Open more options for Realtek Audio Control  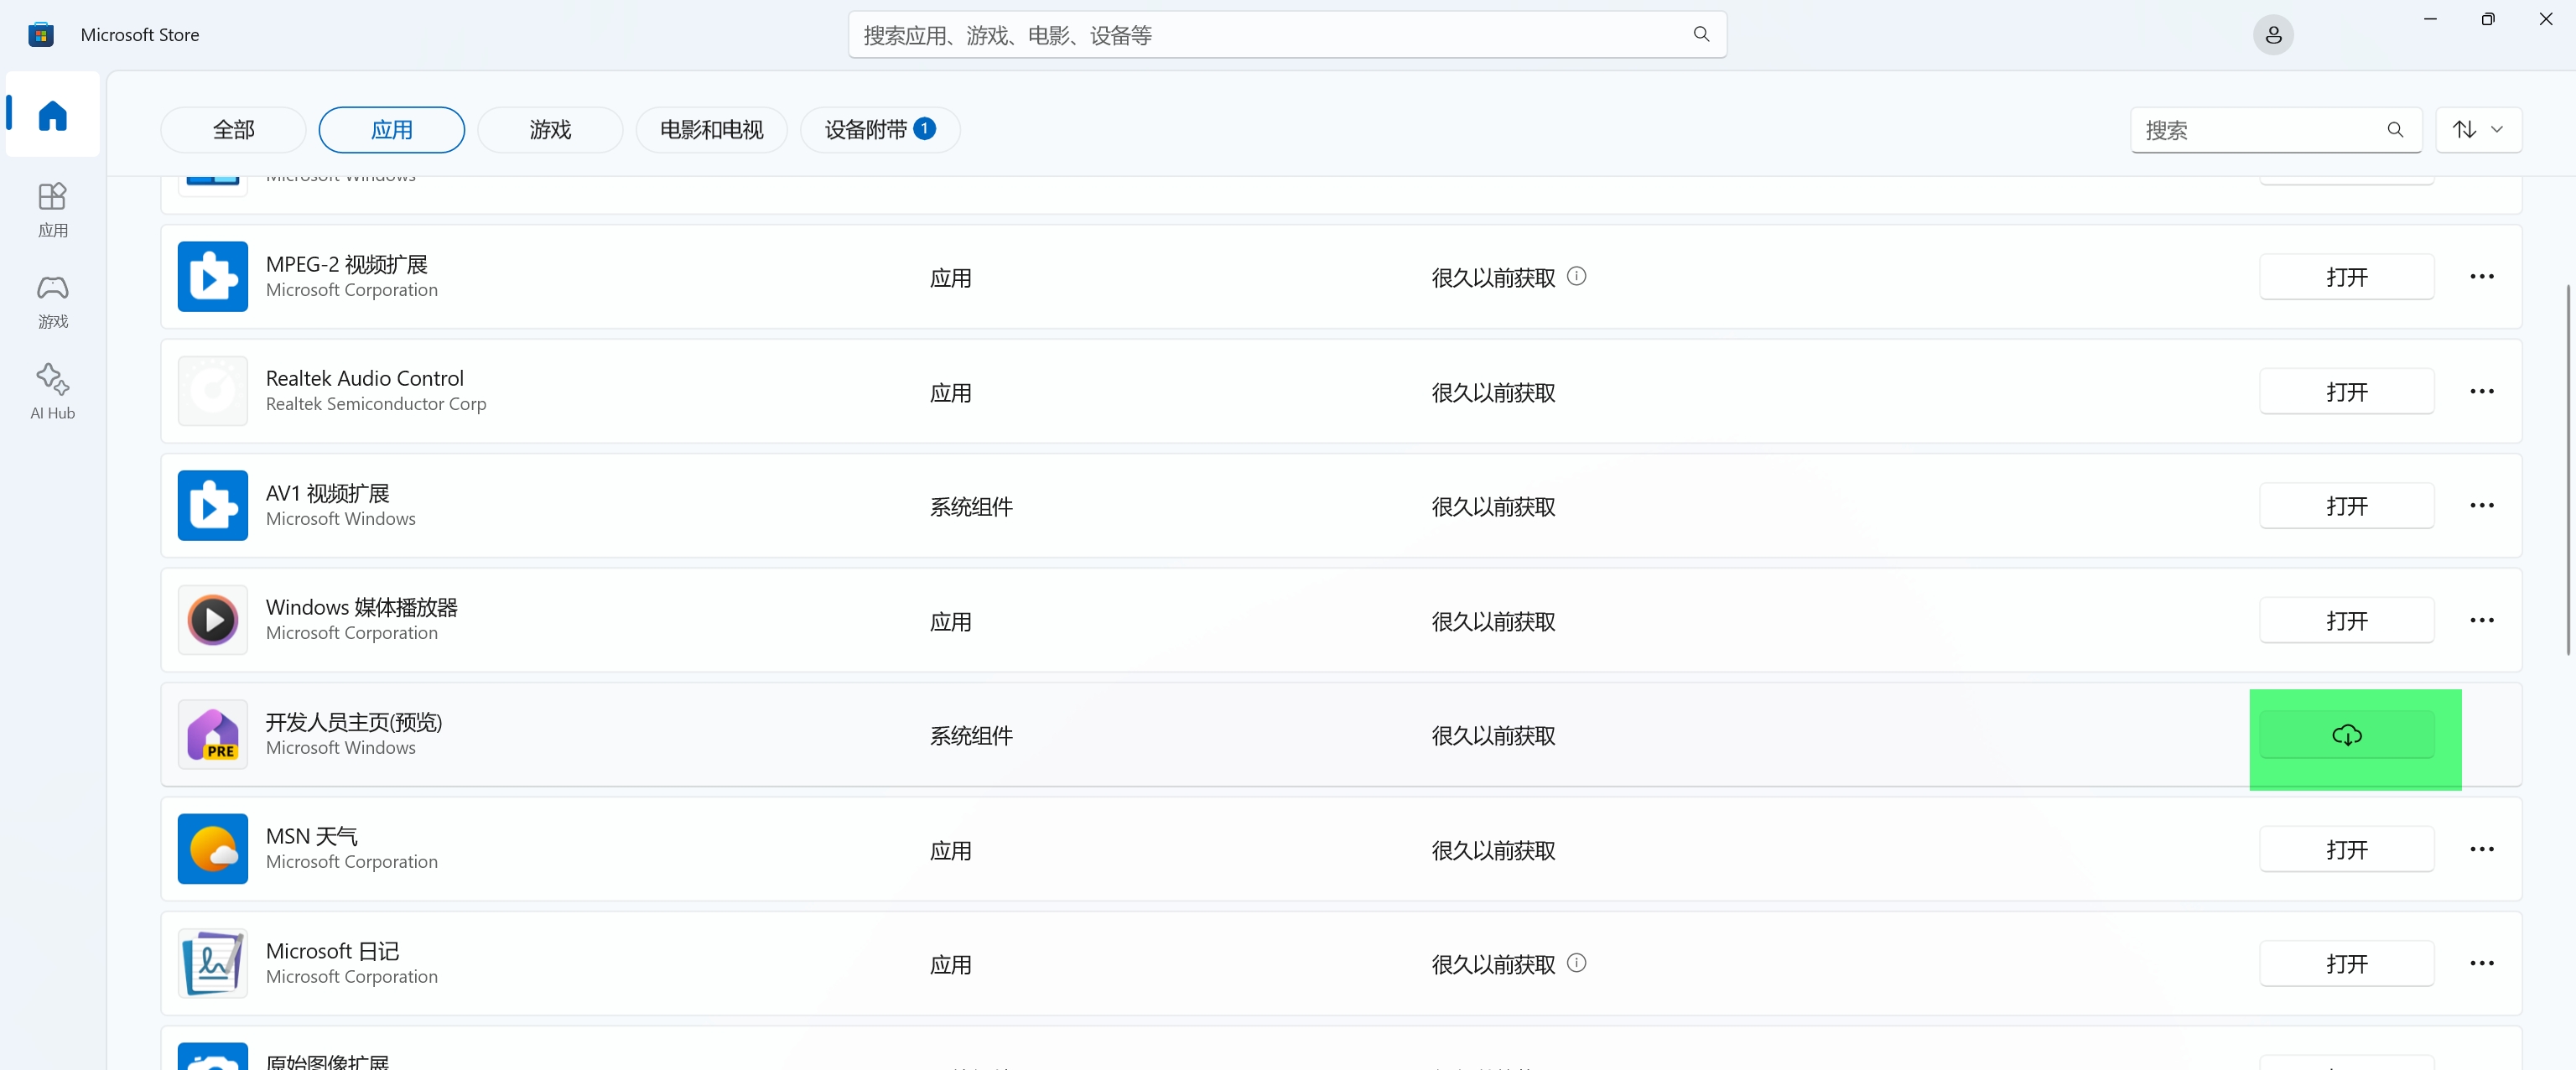pyautogui.click(x=2481, y=391)
